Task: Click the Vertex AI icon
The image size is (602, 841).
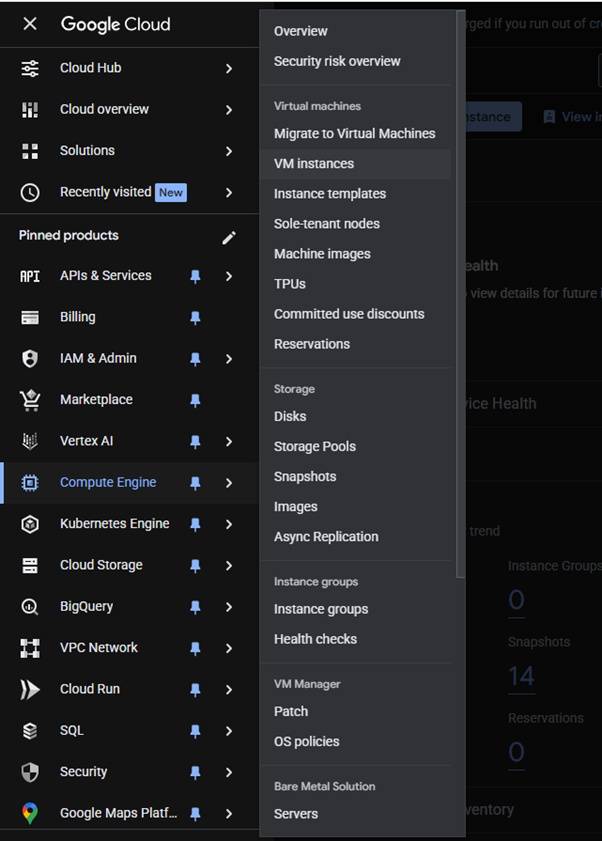Action: [30, 441]
